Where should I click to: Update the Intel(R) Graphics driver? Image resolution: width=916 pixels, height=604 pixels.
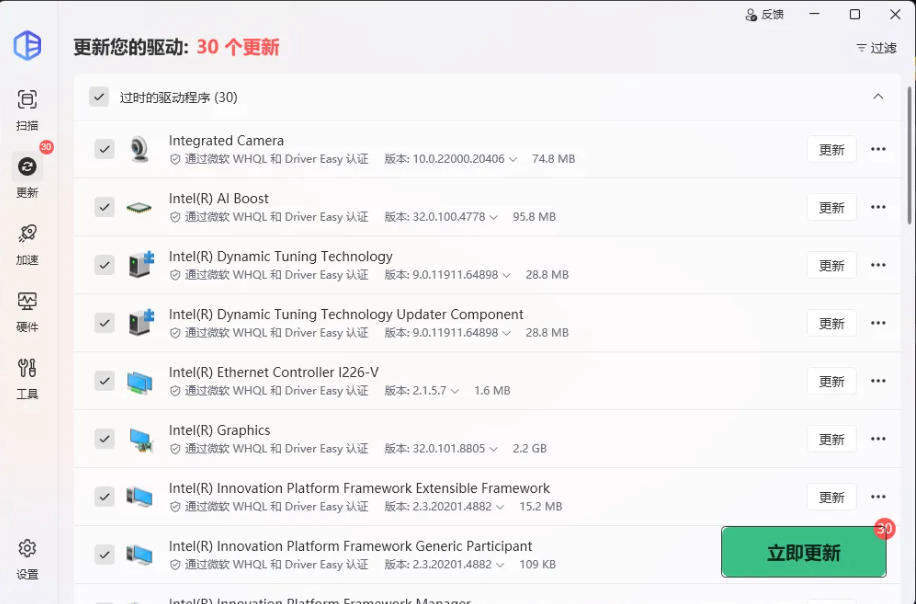(832, 439)
